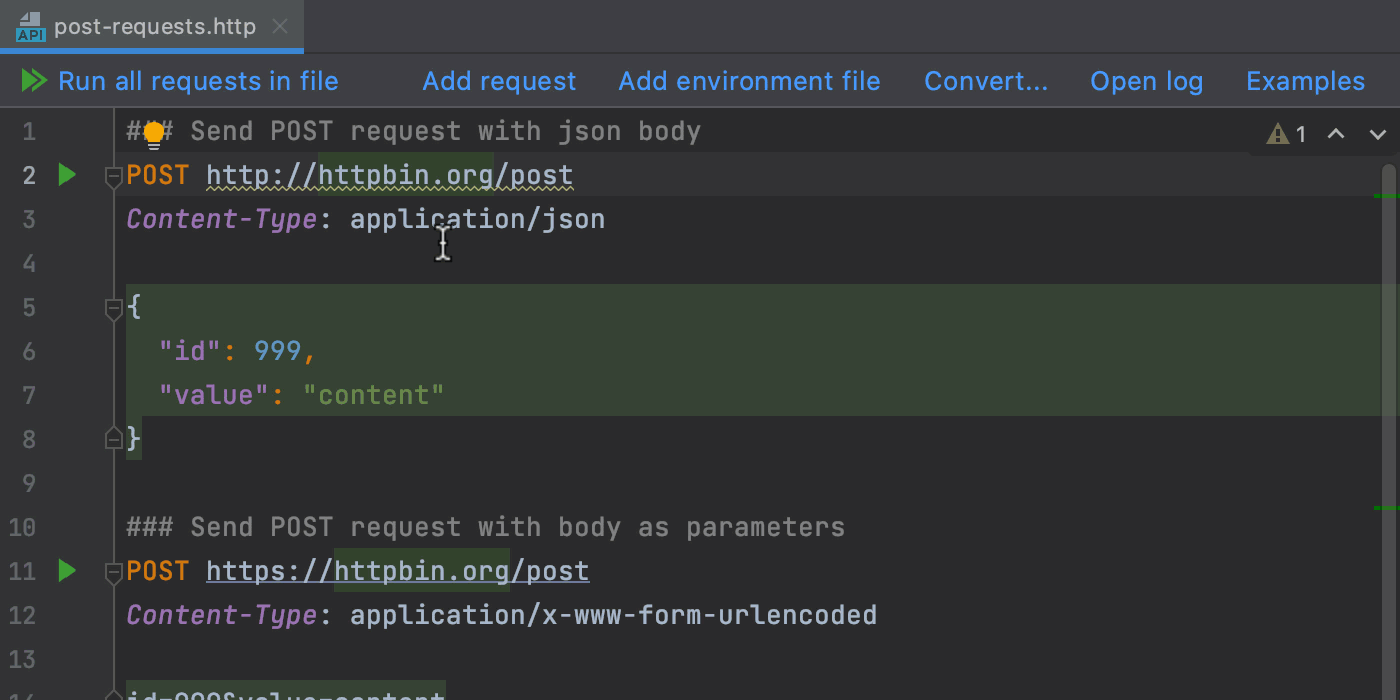Image resolution: width=1400 pixels, height=700 pixels.
Task: Click the lower green marker on the error stripe
Action: point(1387,508)
